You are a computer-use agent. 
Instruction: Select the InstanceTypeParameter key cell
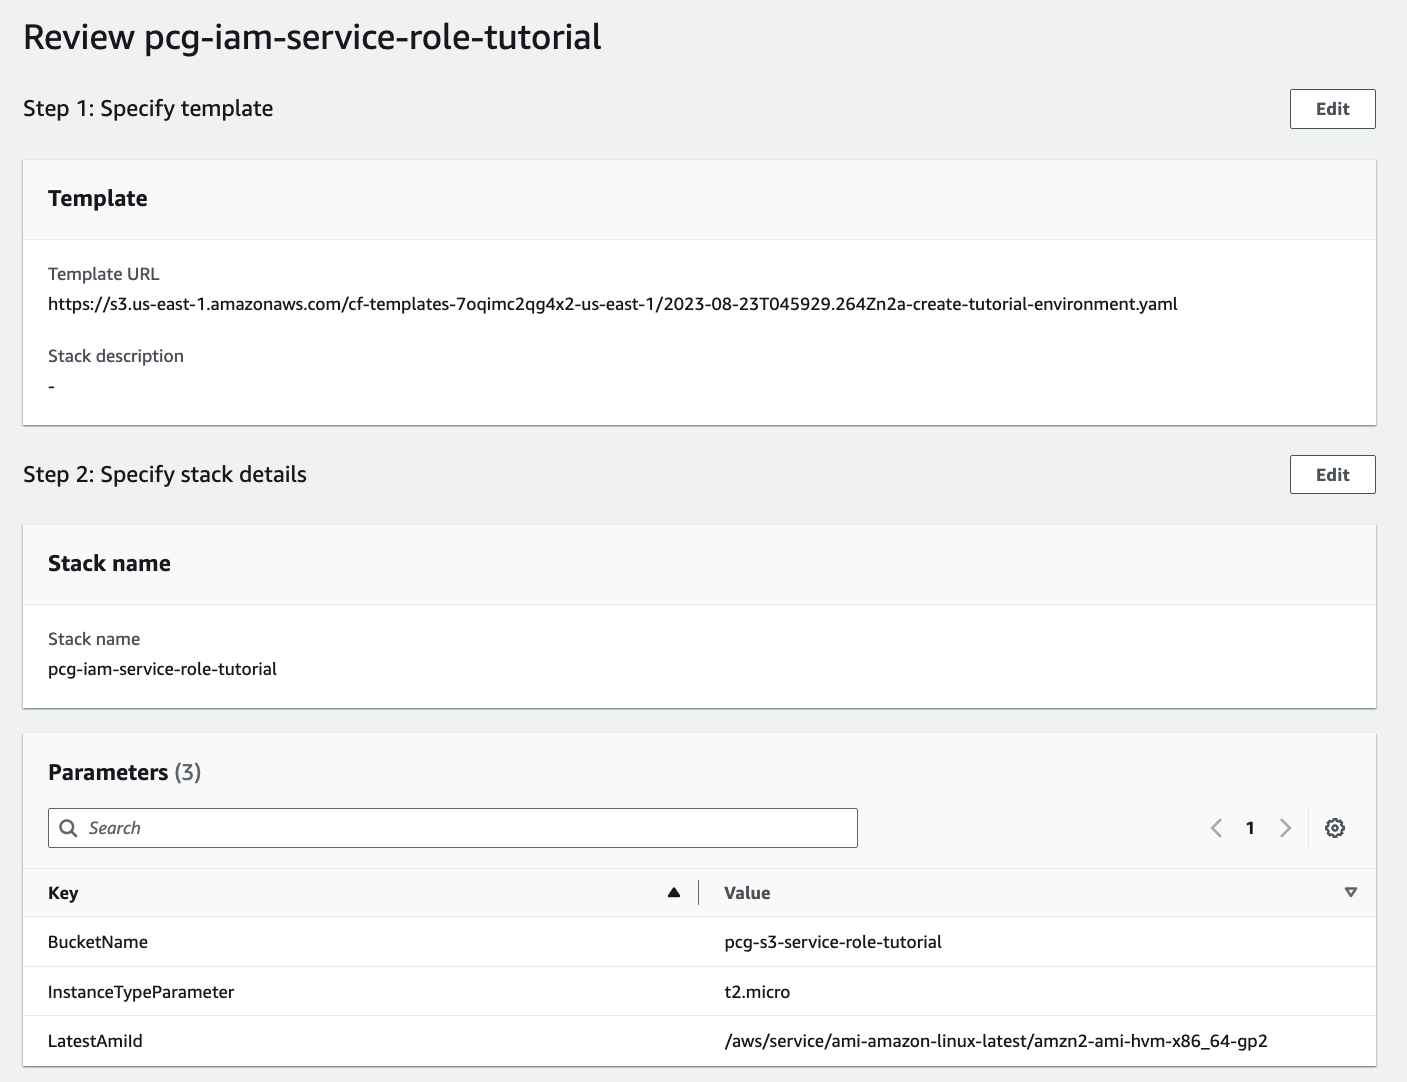[141, 992]
